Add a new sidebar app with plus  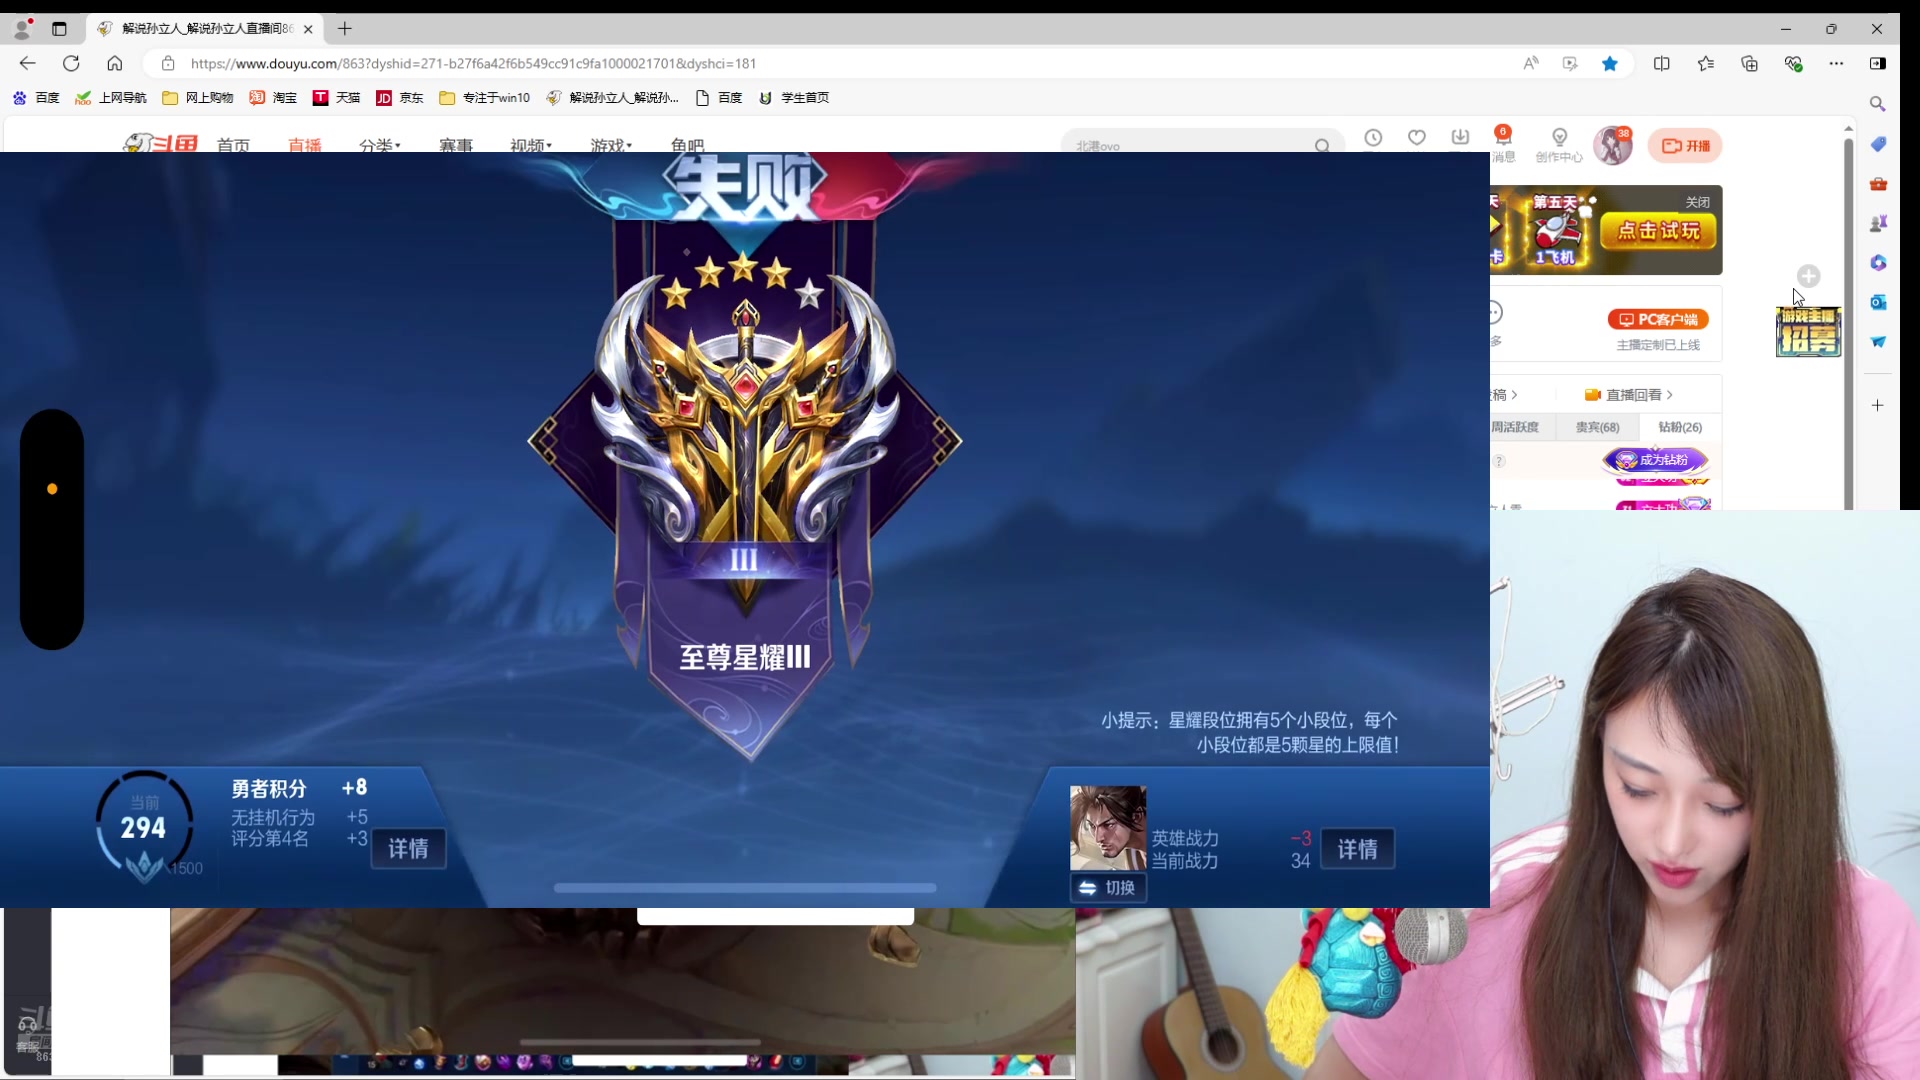point(1878,405)
